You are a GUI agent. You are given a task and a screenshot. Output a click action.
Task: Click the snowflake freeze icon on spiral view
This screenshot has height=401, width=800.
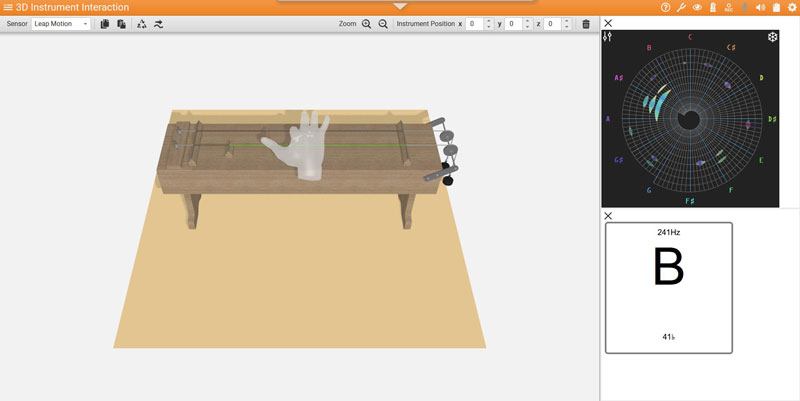pos(772,37)
